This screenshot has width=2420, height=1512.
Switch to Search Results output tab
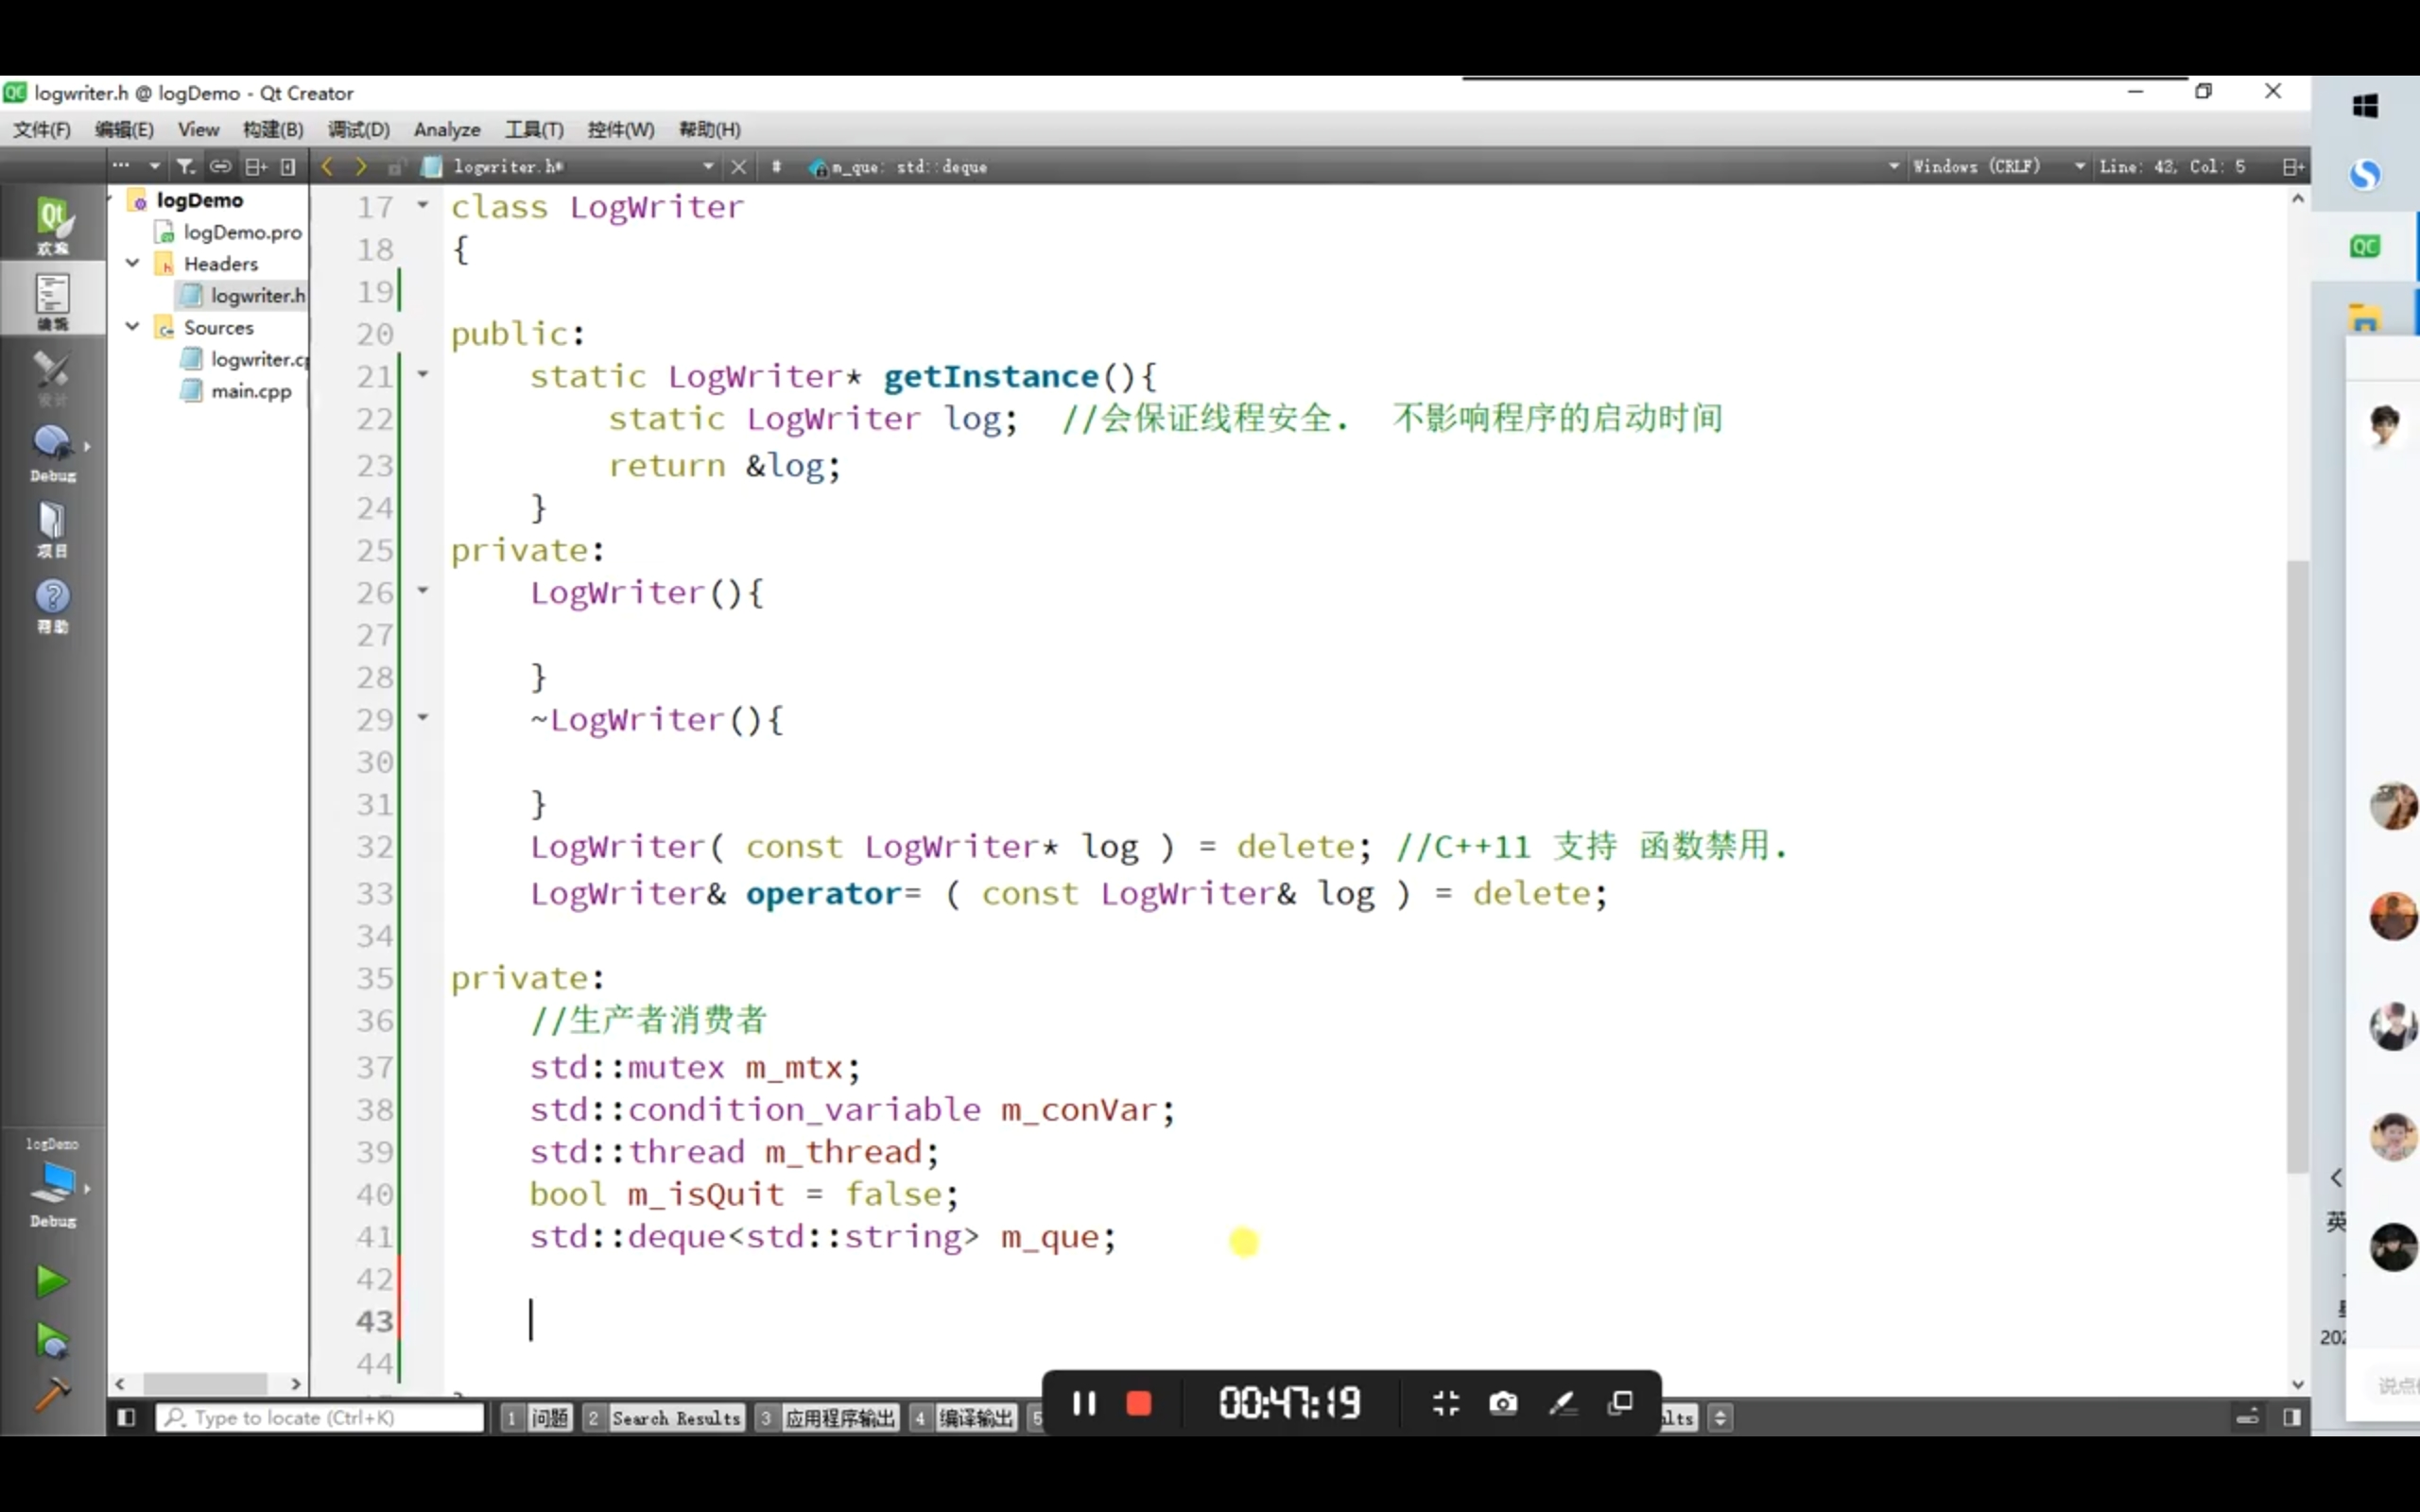(675, 1418)
